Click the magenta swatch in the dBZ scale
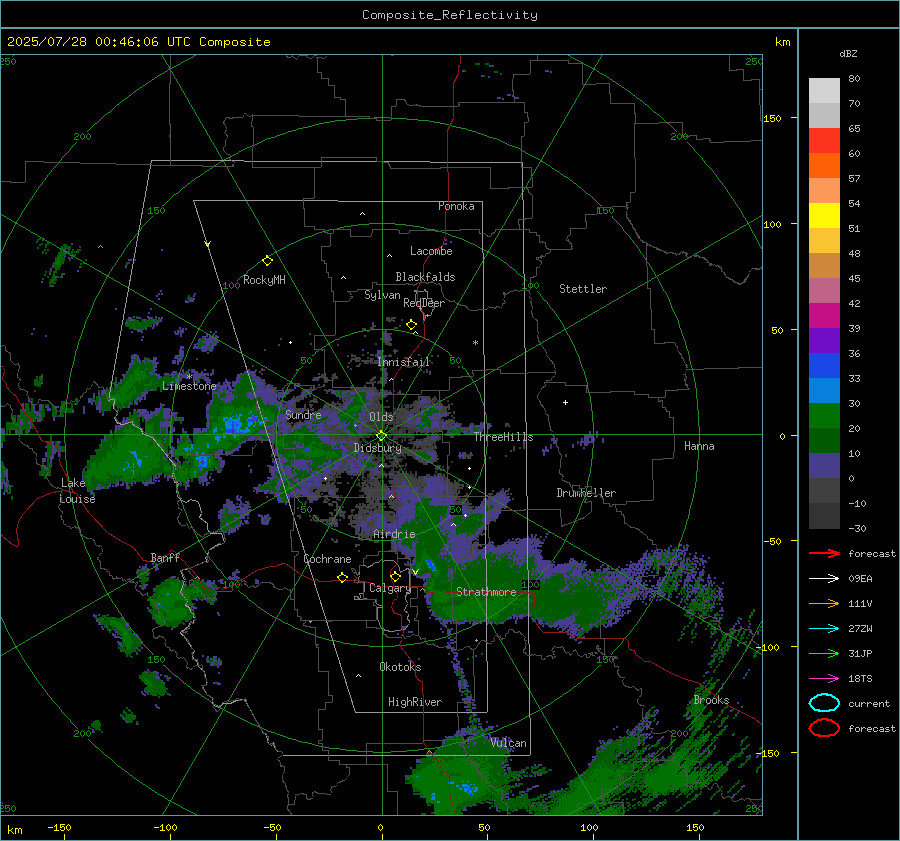Image resolution: width=900 pixels, height=841 pixels. click(x=824, y=316)
